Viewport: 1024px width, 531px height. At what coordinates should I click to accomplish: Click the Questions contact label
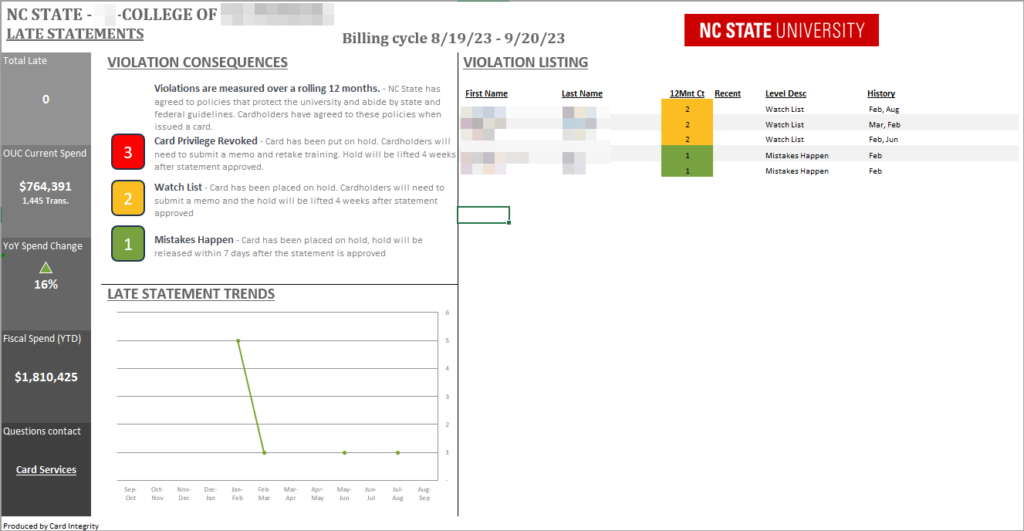click(42, 431)
